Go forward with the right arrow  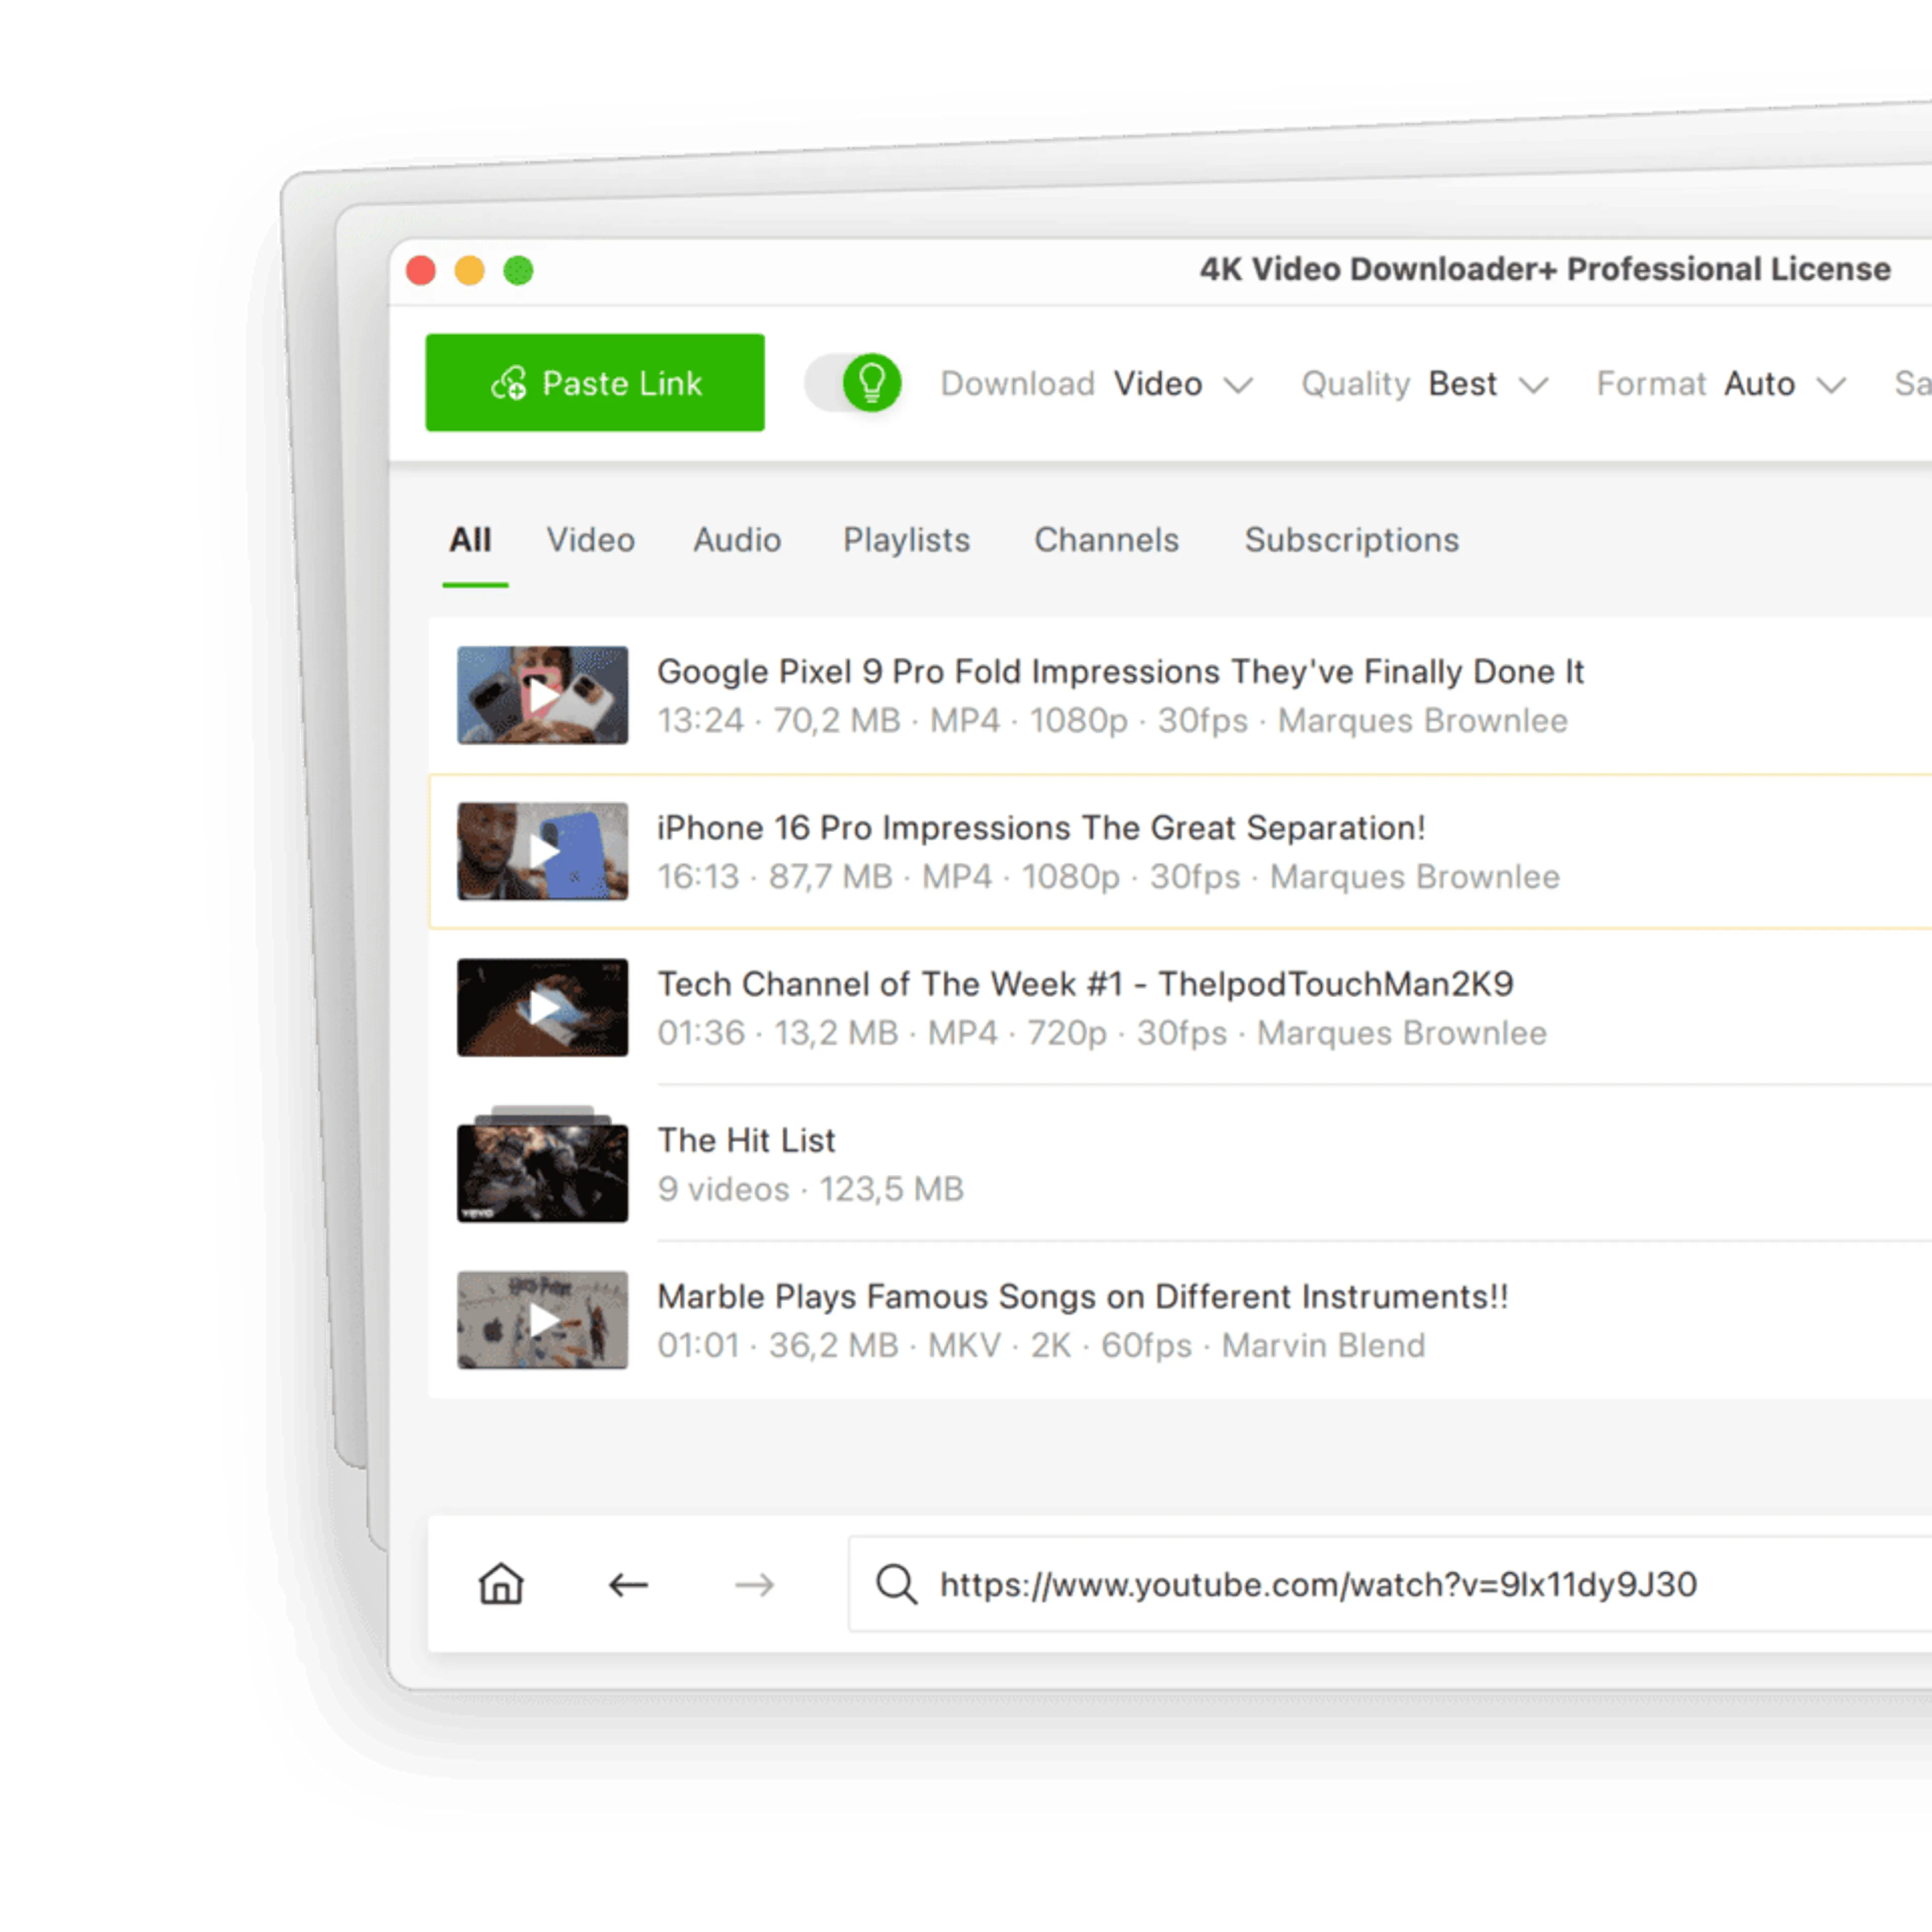click(754, 1584)
